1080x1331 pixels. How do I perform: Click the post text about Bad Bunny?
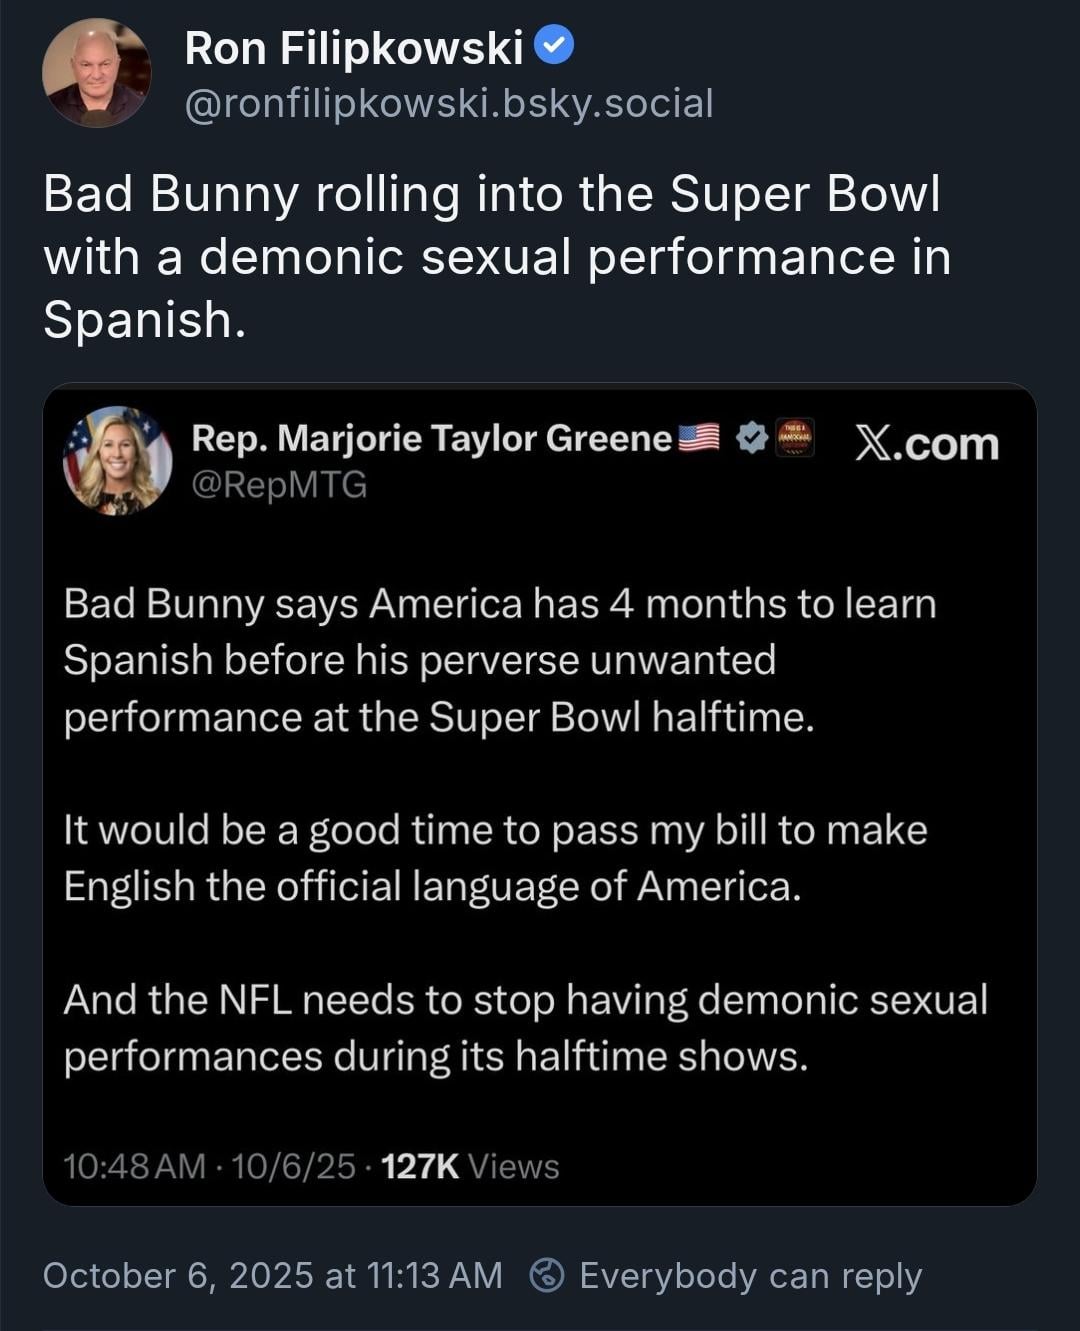[495, 257]
